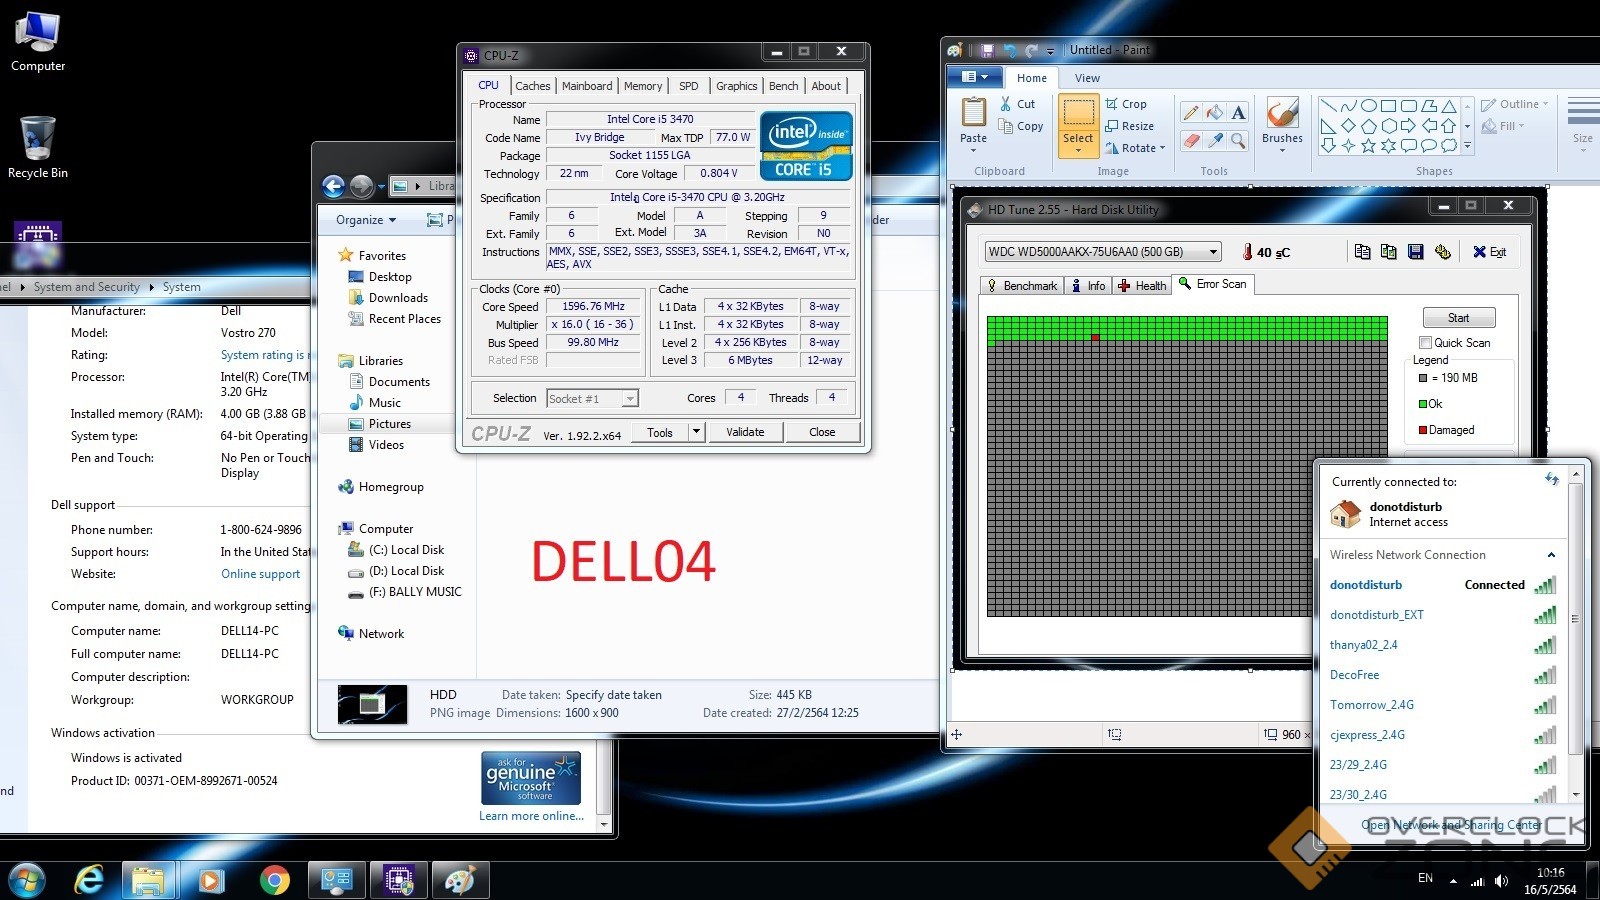This screenshot has height=900, width=1600.
Task: Open Google Chrome from the taskbar
Action: coord(274,880)
